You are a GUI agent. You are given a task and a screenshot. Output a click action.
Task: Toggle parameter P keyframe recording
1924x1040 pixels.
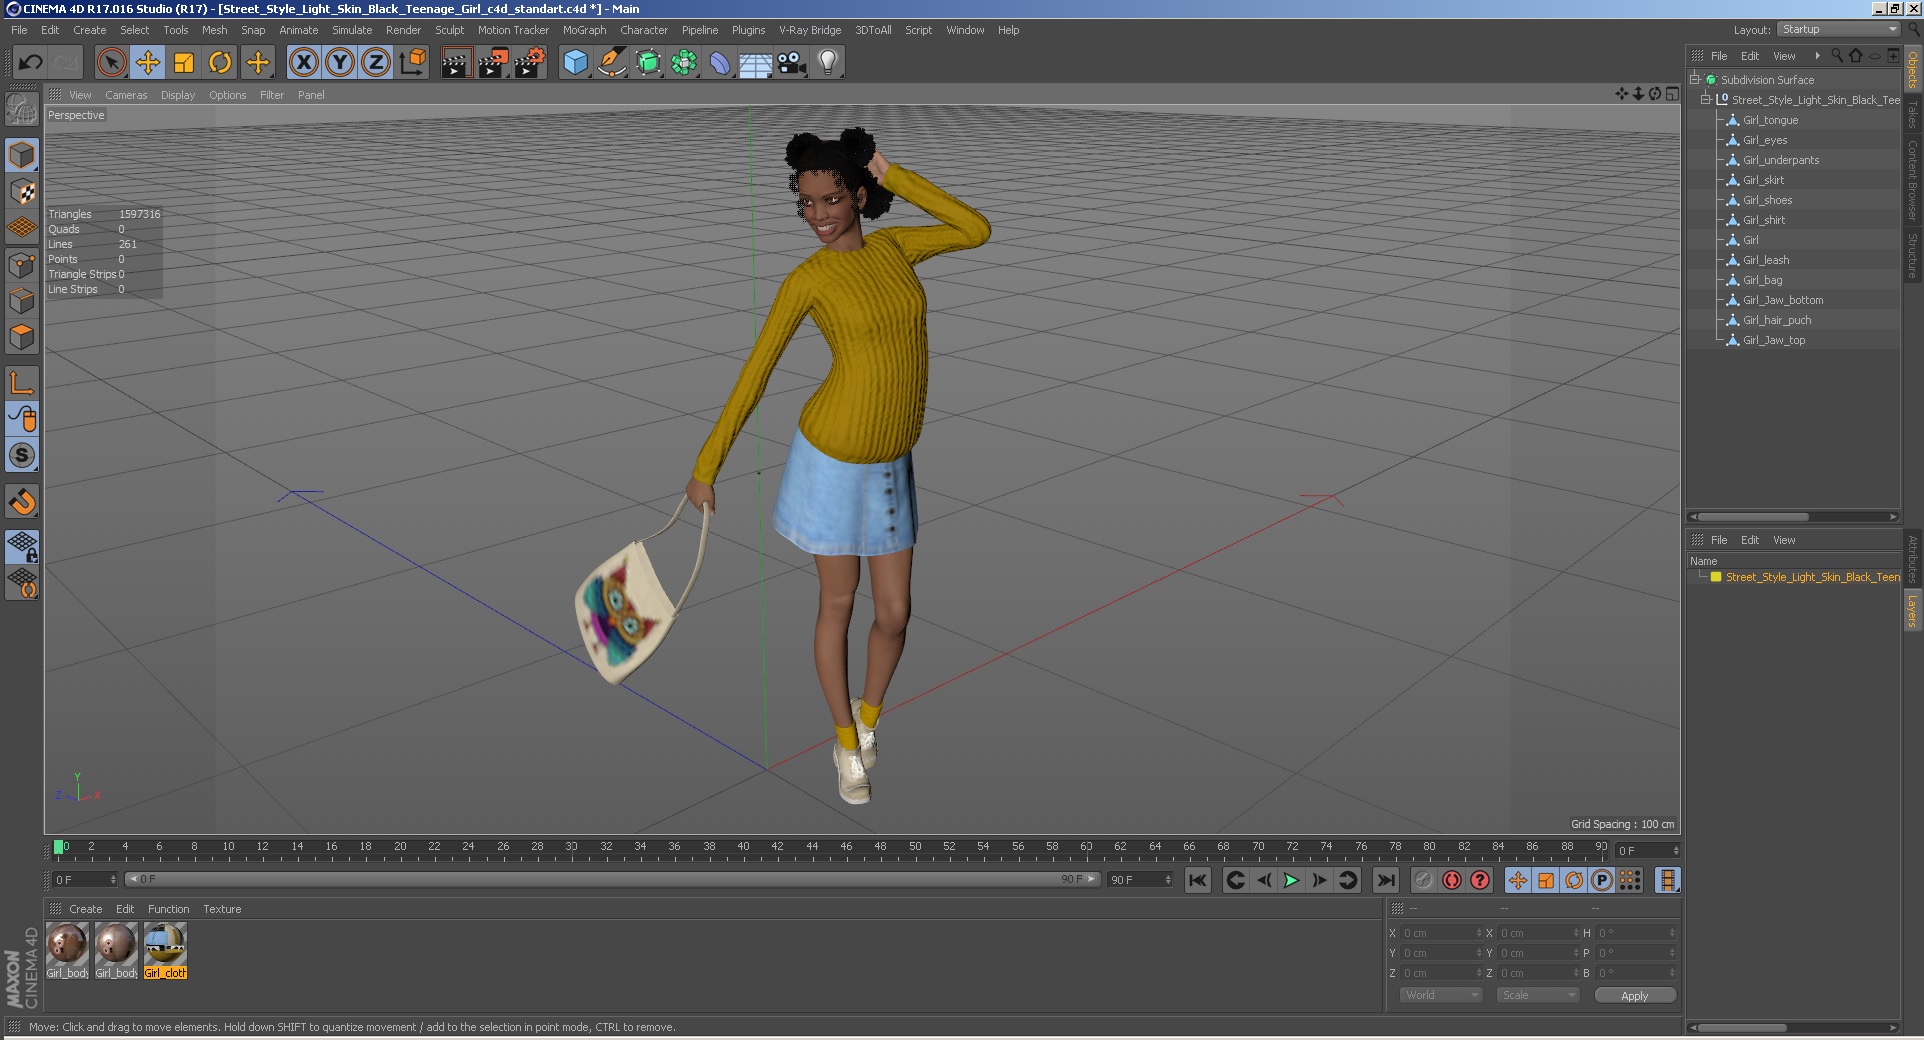1602,880
